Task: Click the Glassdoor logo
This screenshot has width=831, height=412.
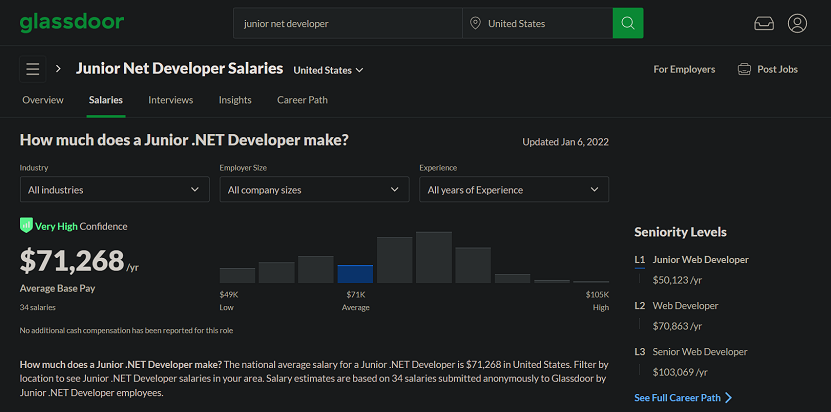Action: tap(72, 22)
